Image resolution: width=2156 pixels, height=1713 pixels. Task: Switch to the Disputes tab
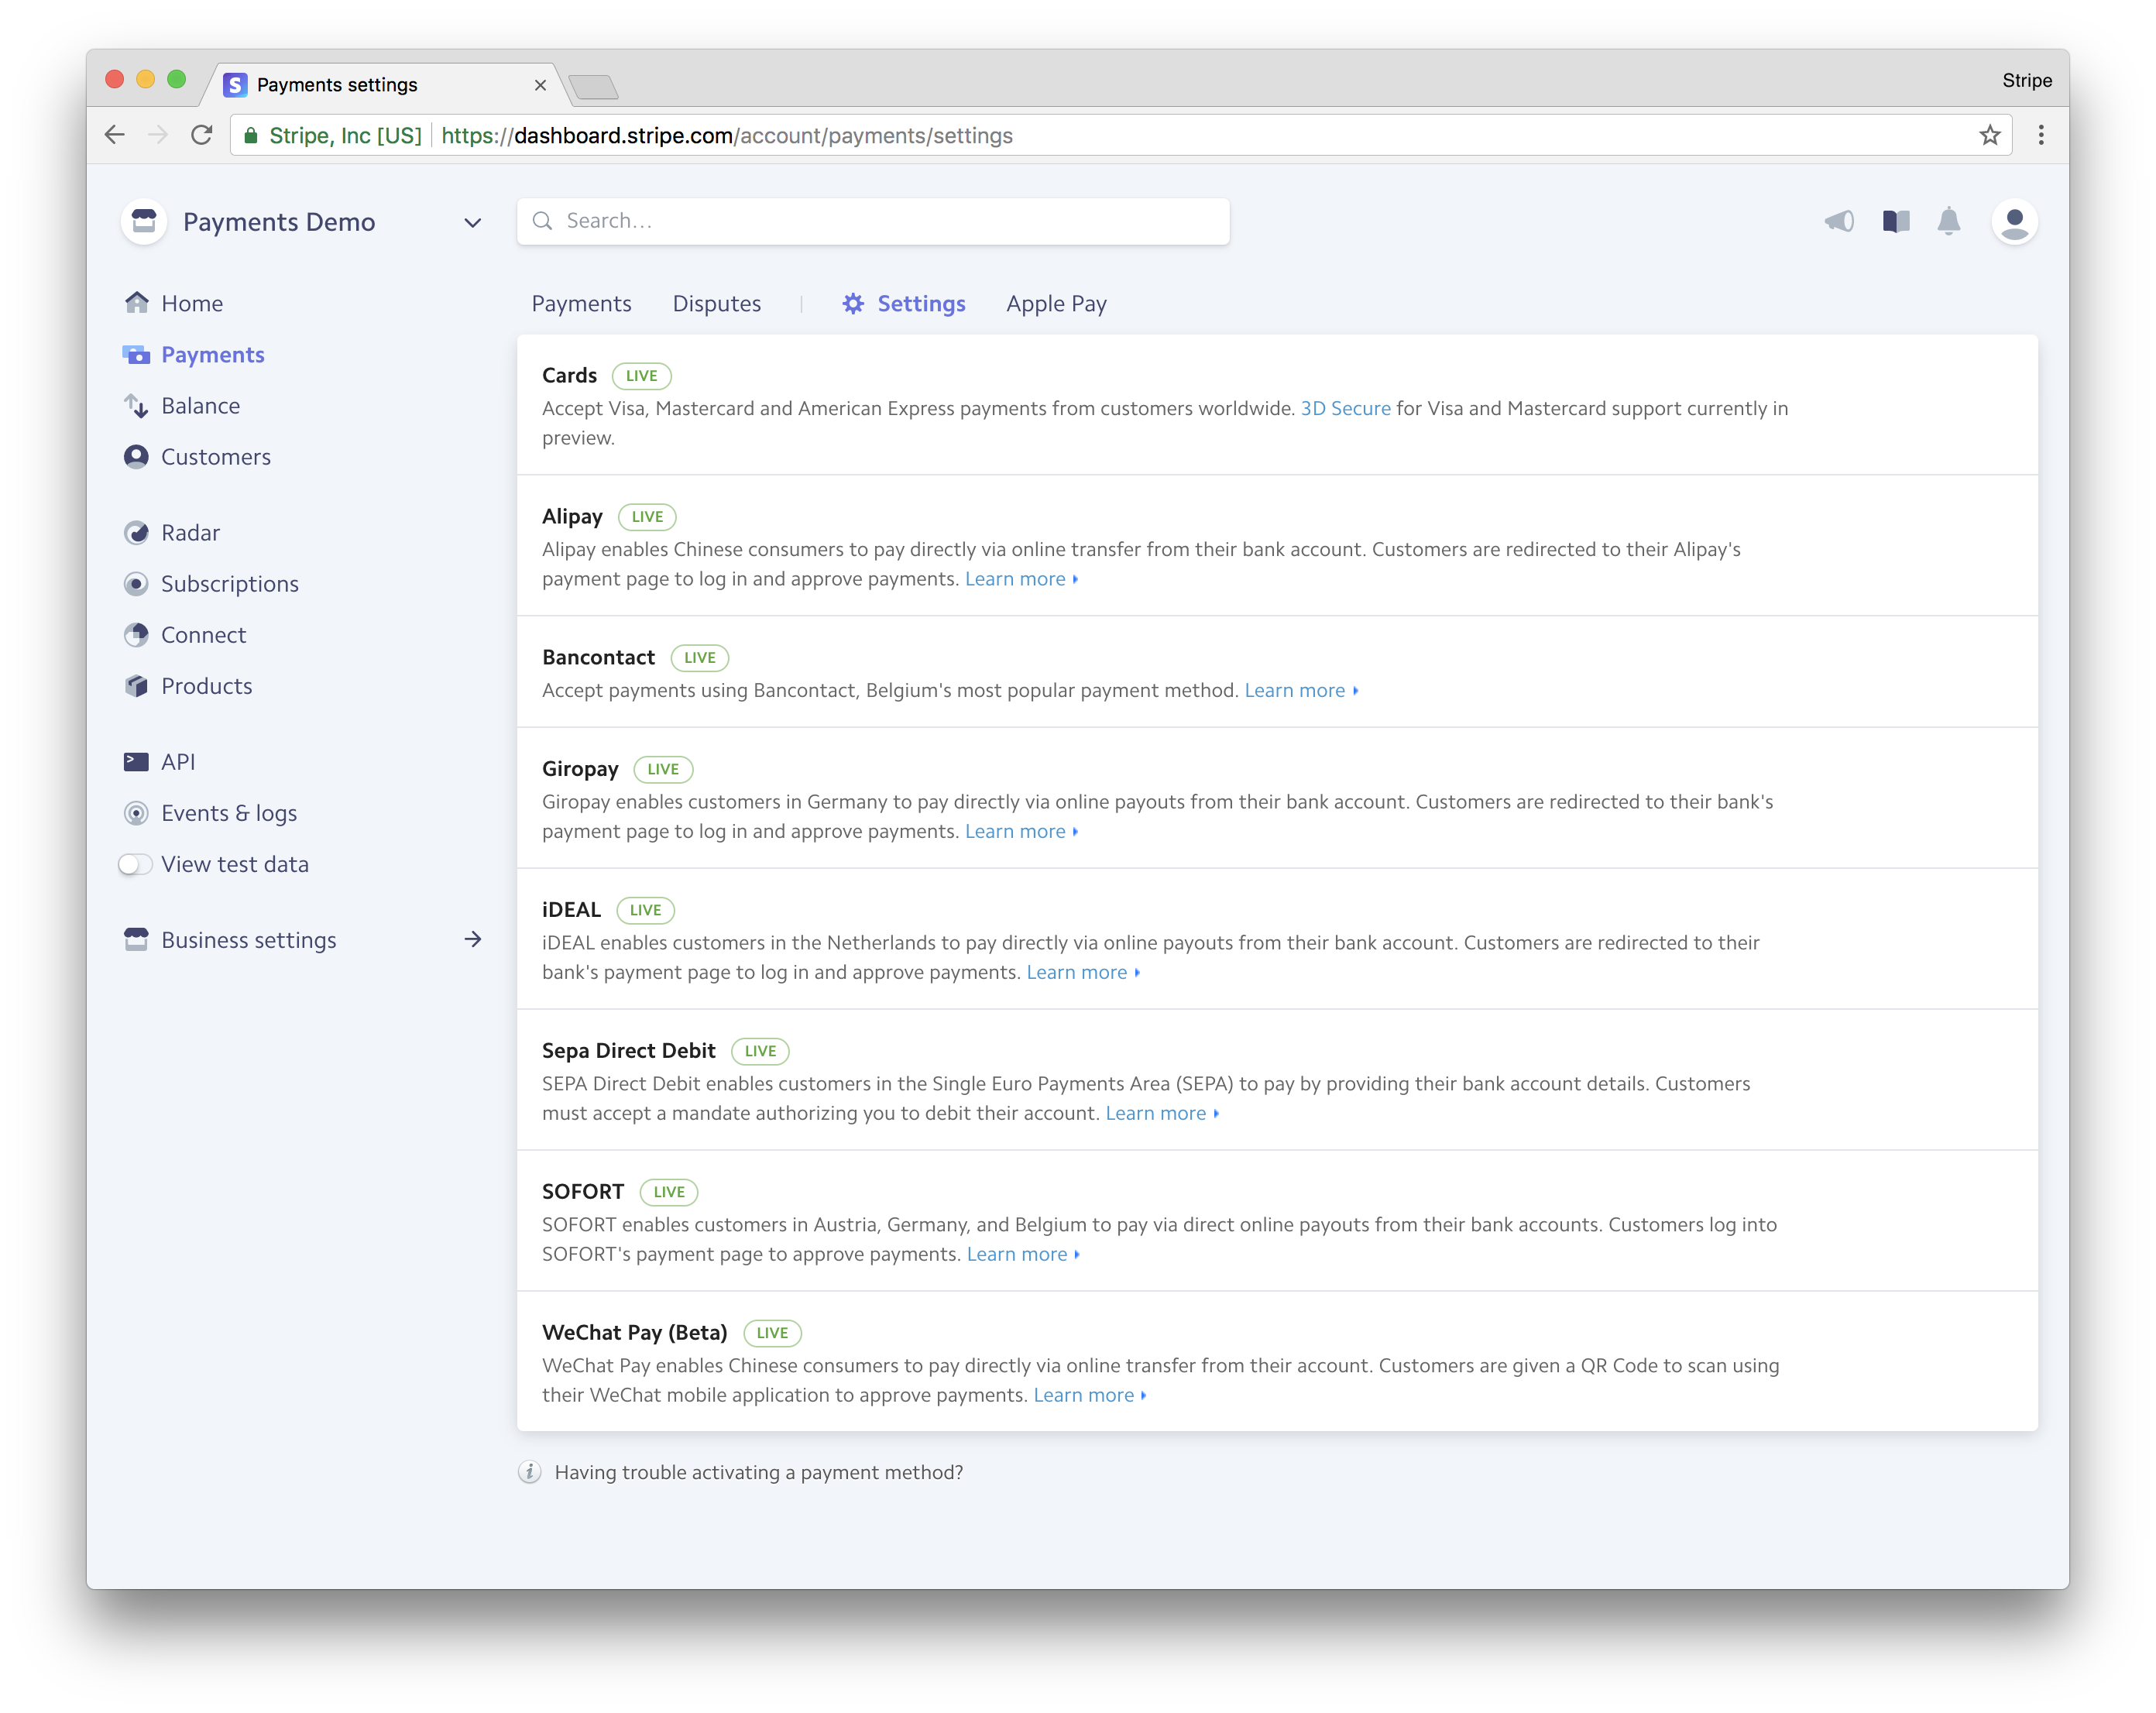(716, 304)
